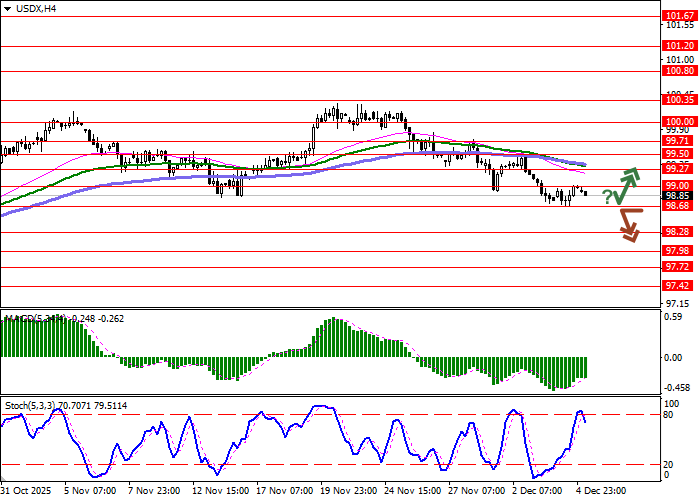The width and height of the screenshot is (700, 500).
Task: Click the green upward arrow icon
Action: pyautogui.click(x=627, y=182)
